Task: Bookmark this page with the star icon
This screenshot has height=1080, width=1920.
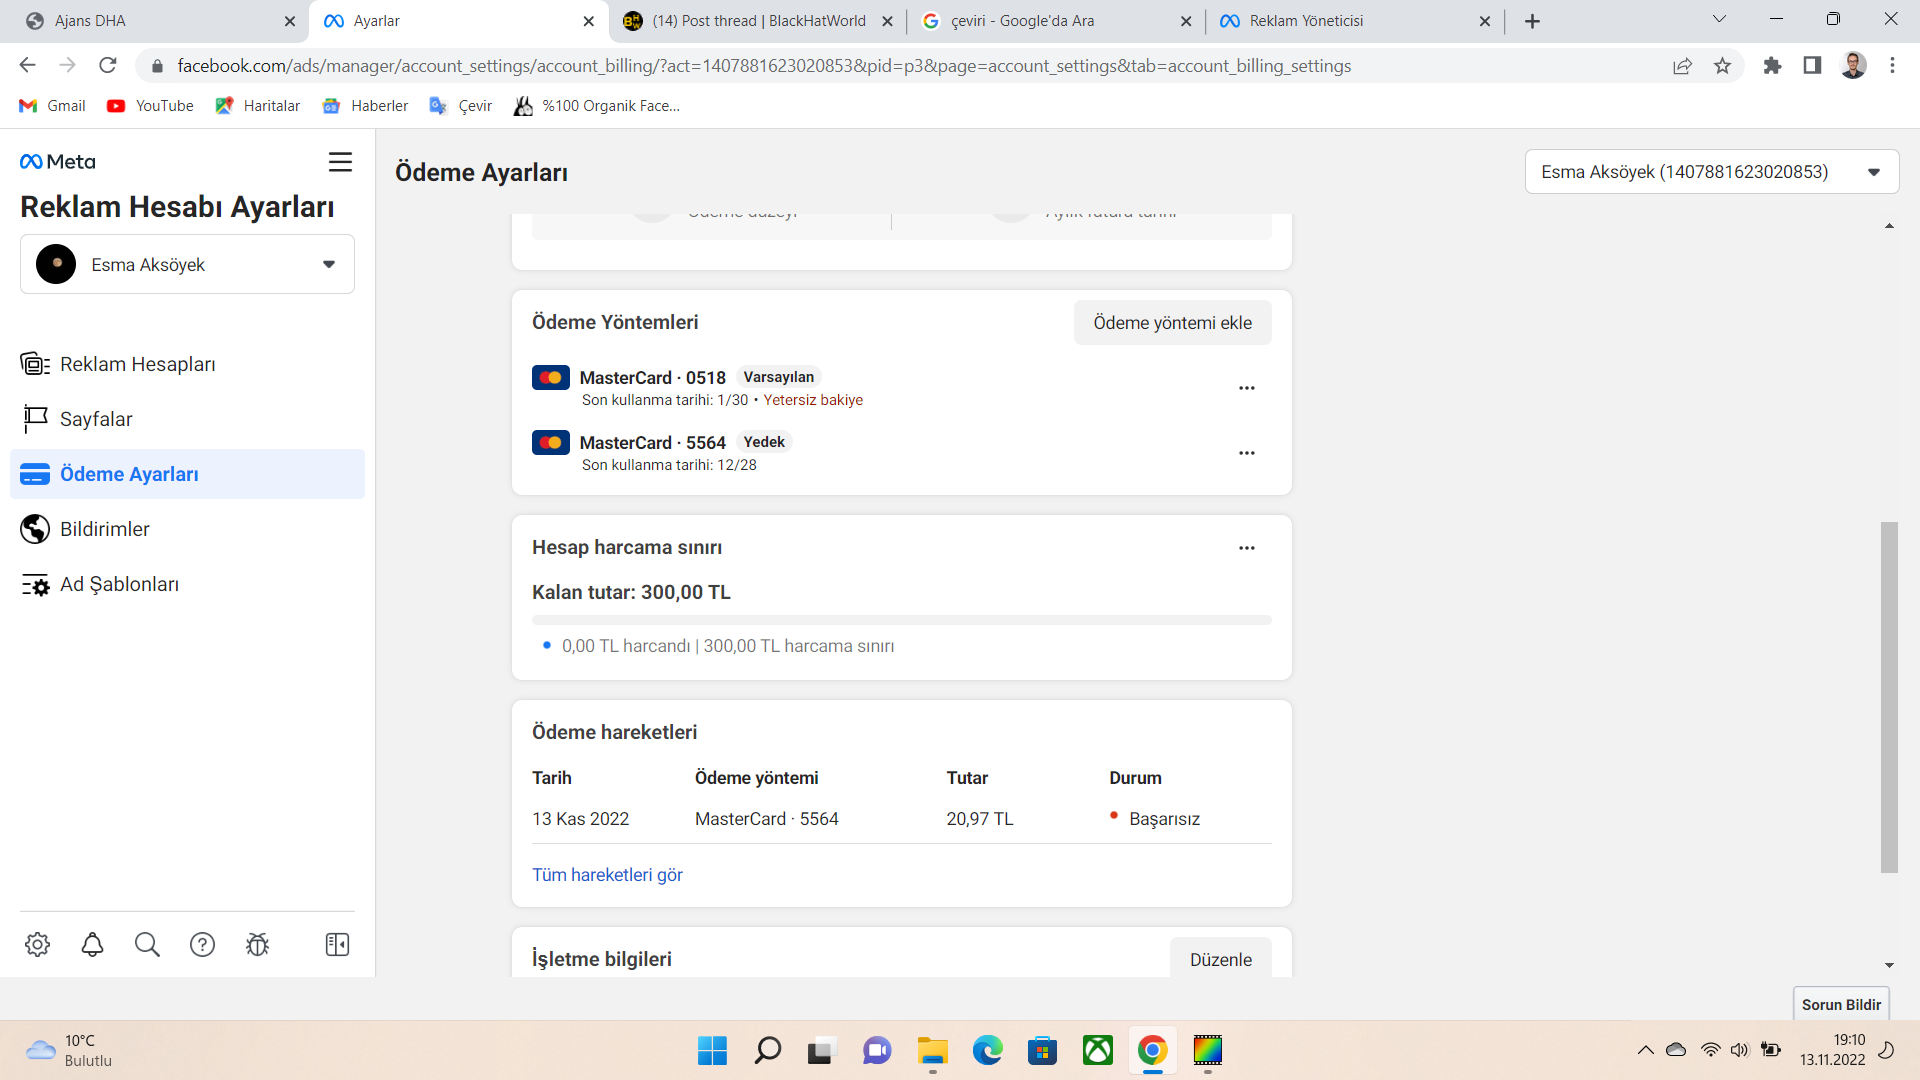Action: click(1722, 66)
